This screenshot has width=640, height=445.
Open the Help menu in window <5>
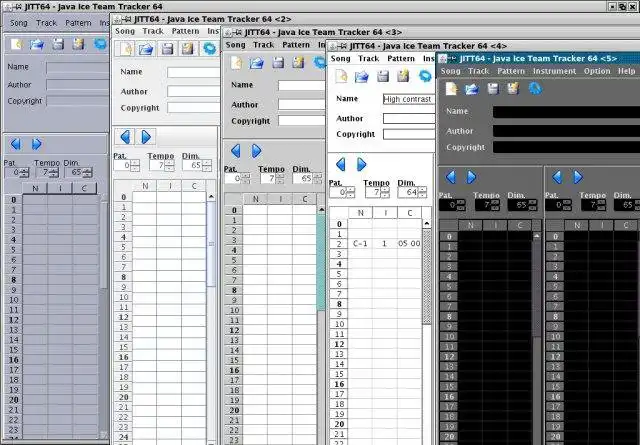(x=626, y=71)
